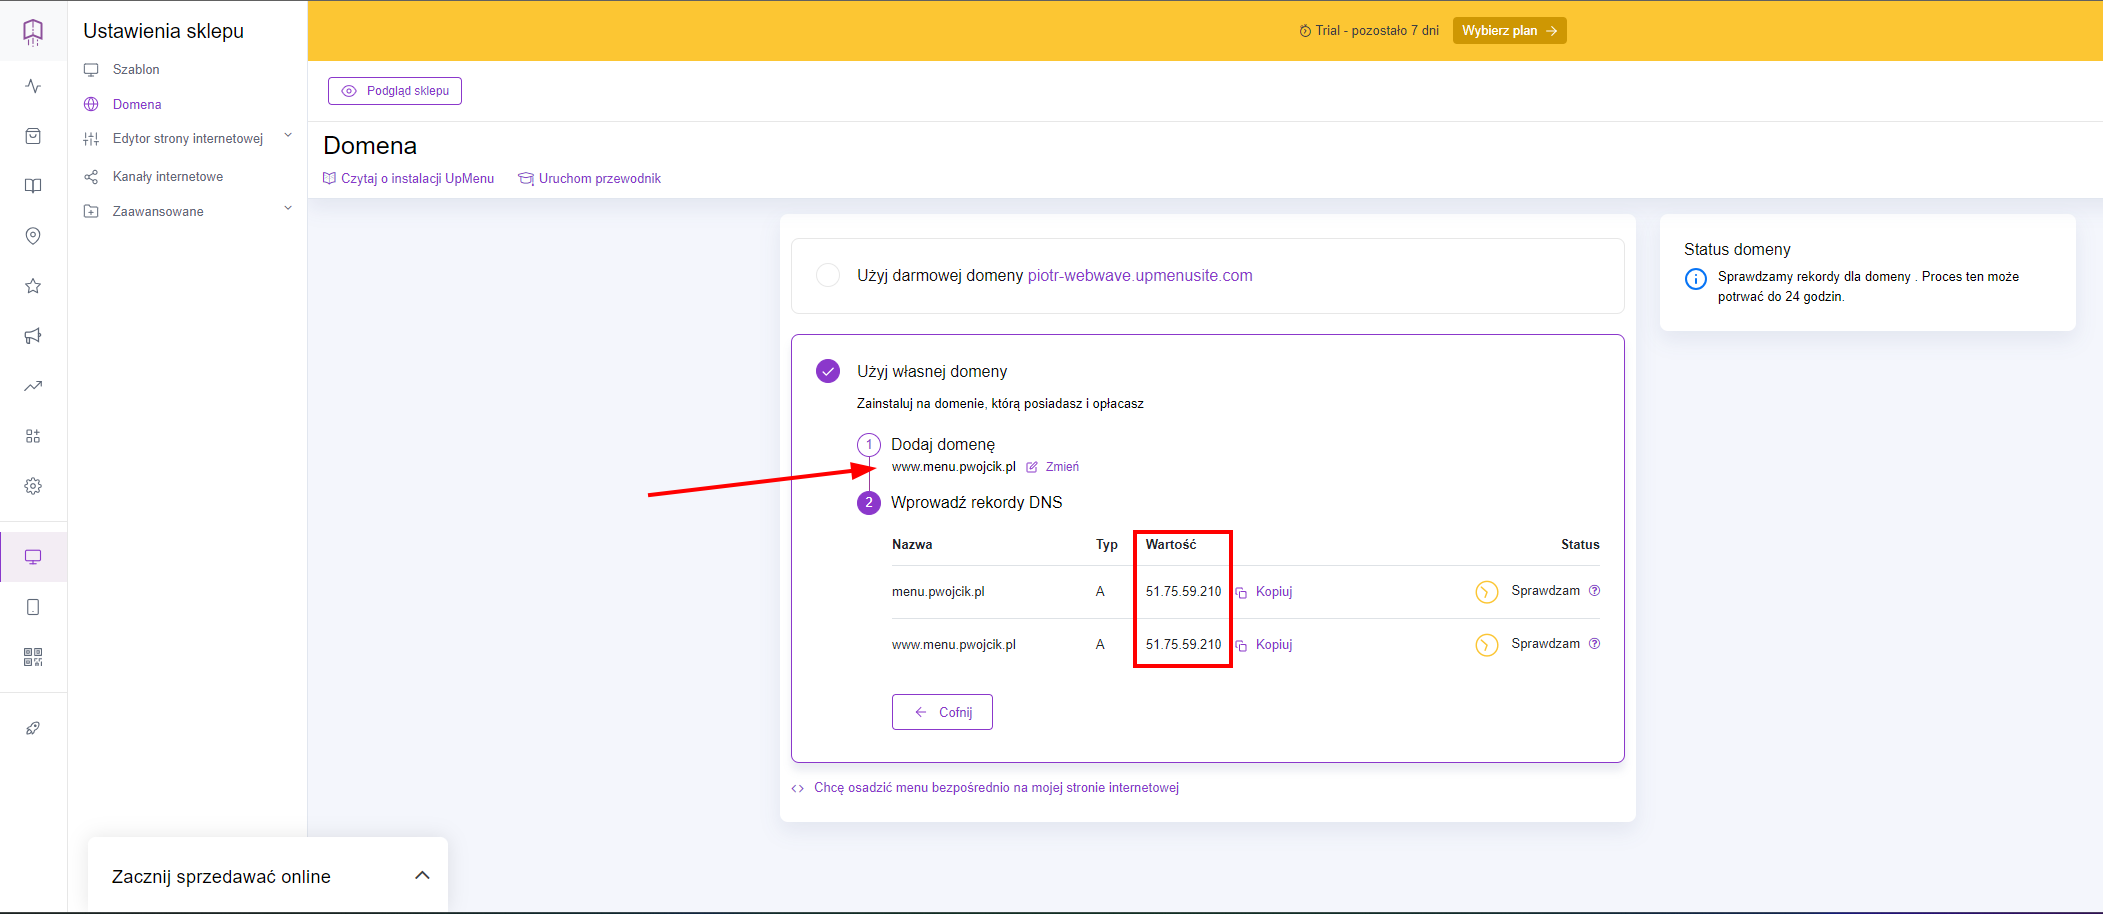Click the rocket icon at sidebar bottom

click(33, 728)
